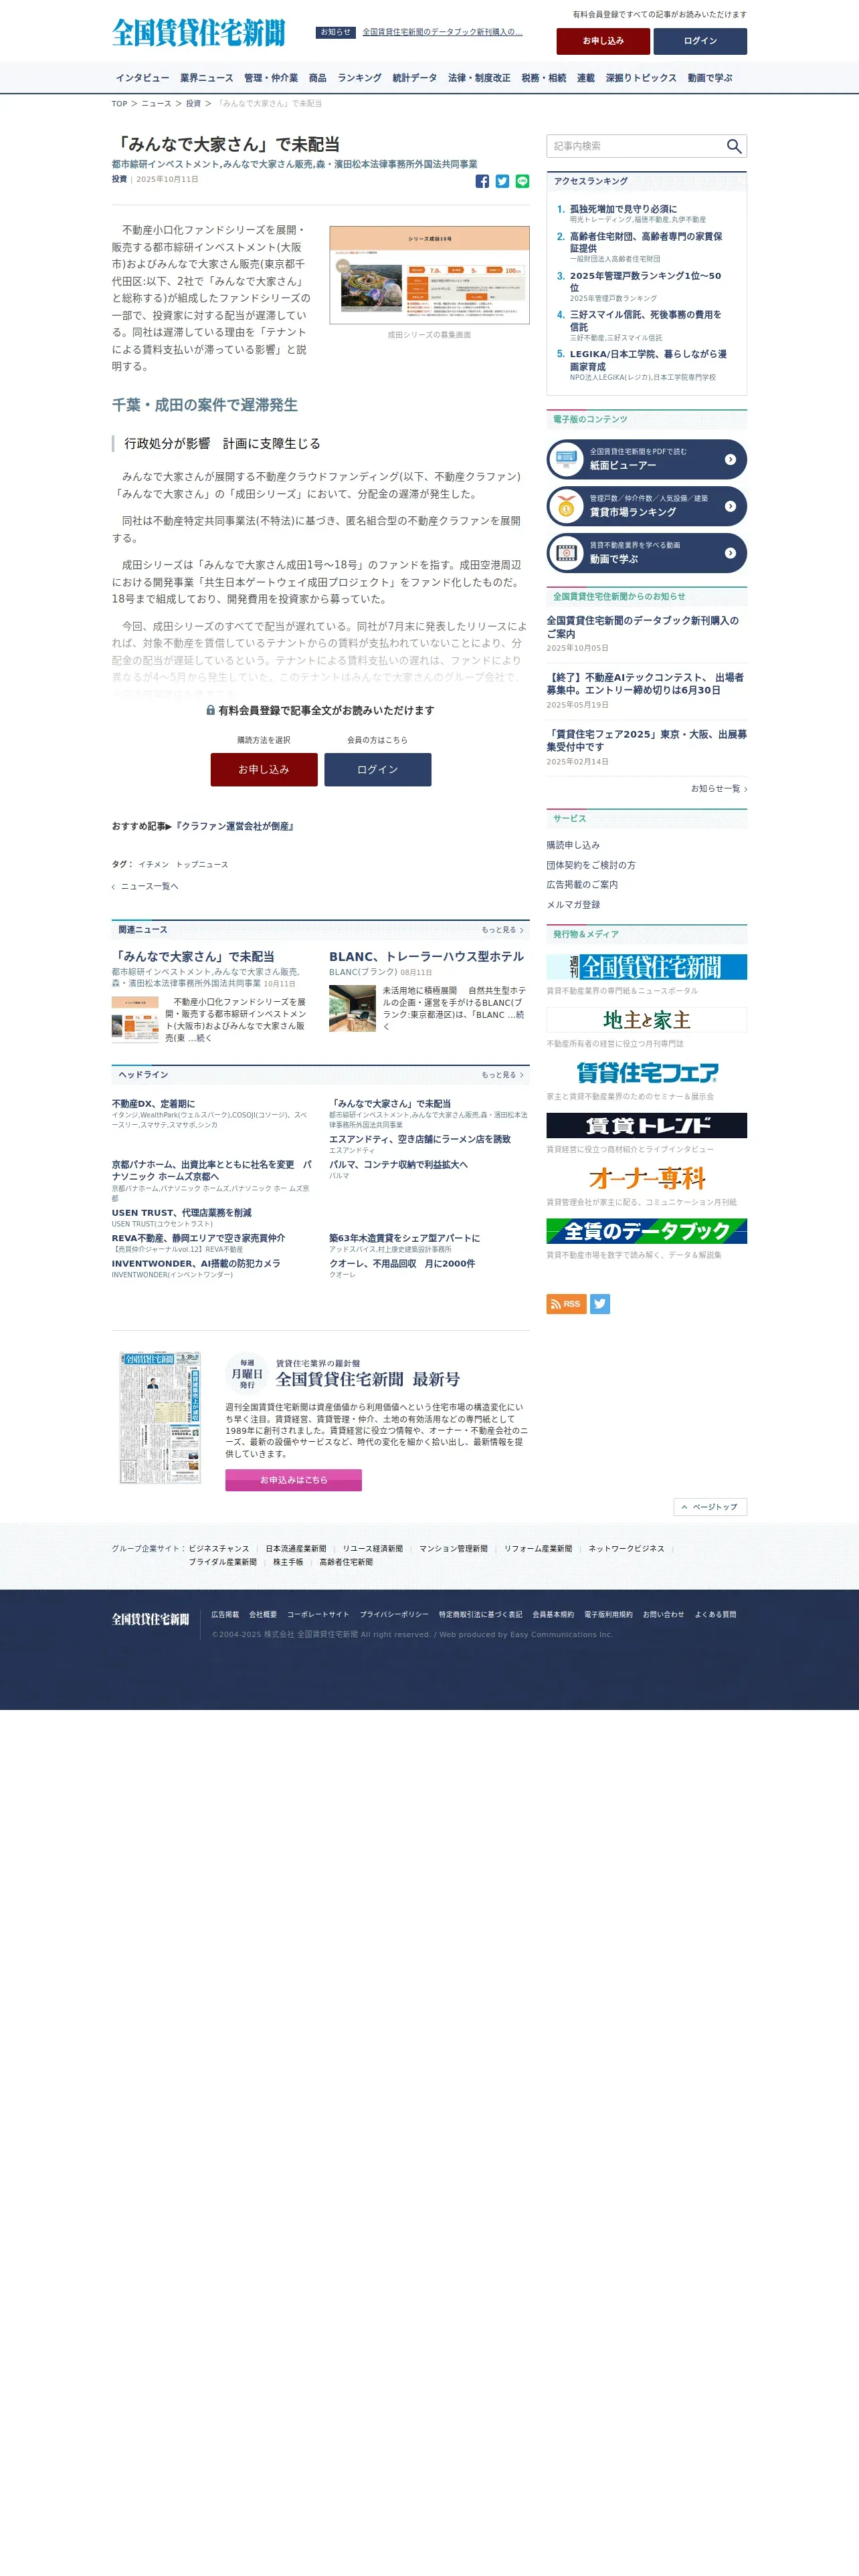
Task: Click paywall お申し込み button
Action: click(264, 769)
